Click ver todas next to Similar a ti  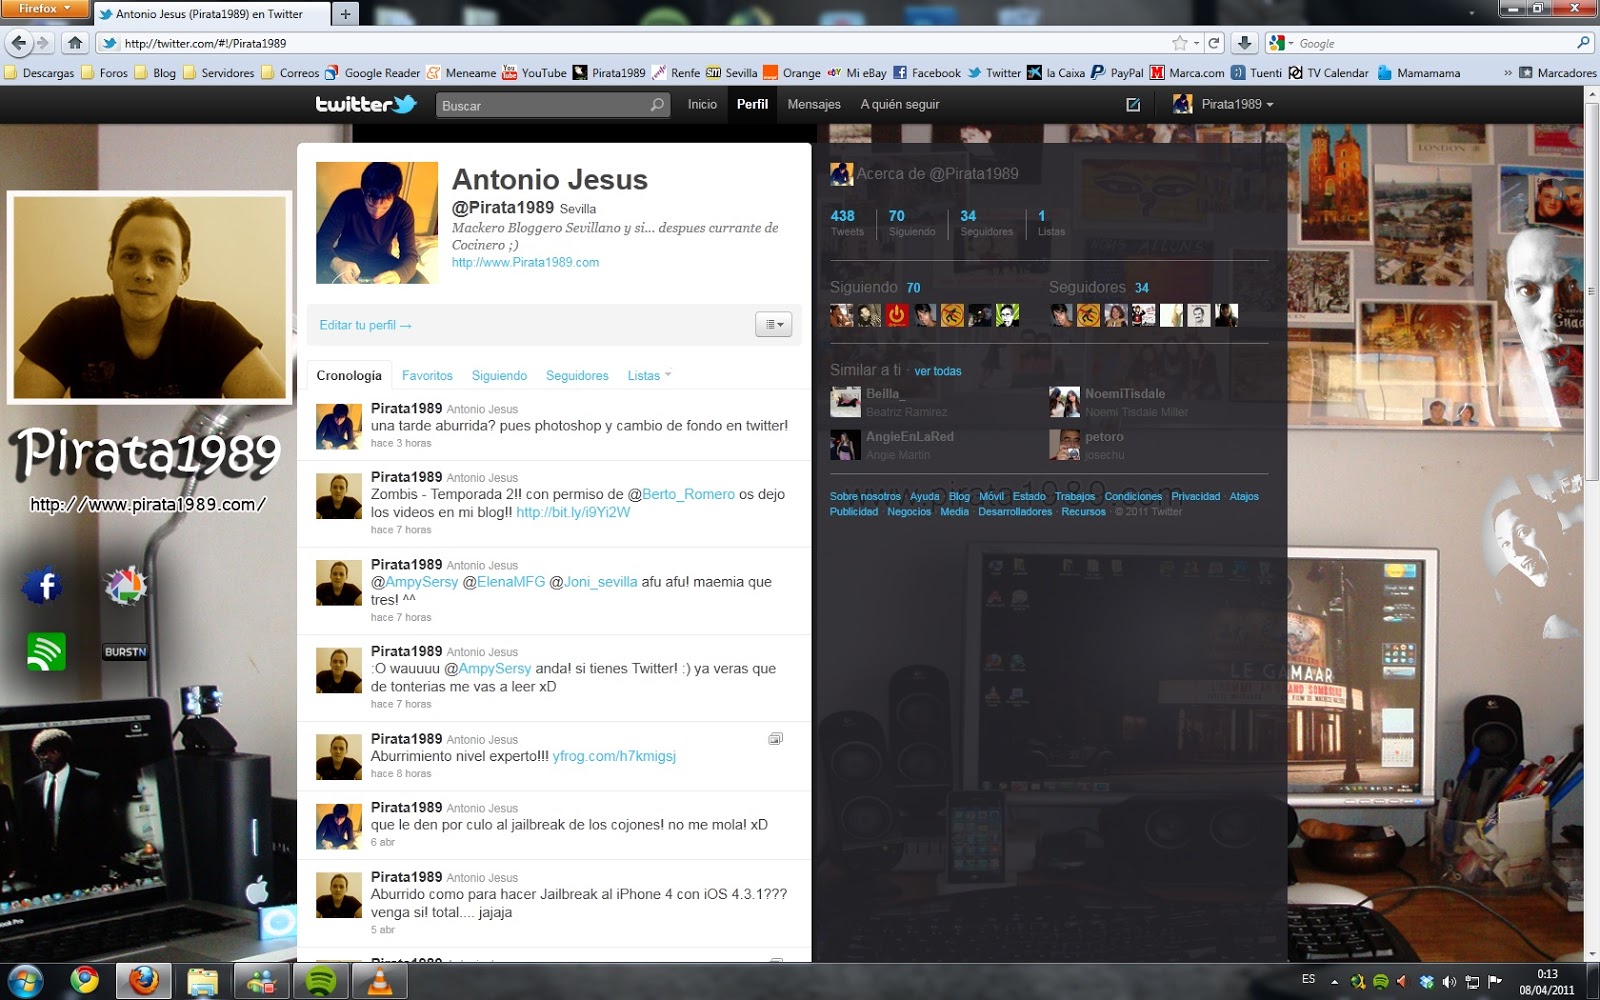938,371
